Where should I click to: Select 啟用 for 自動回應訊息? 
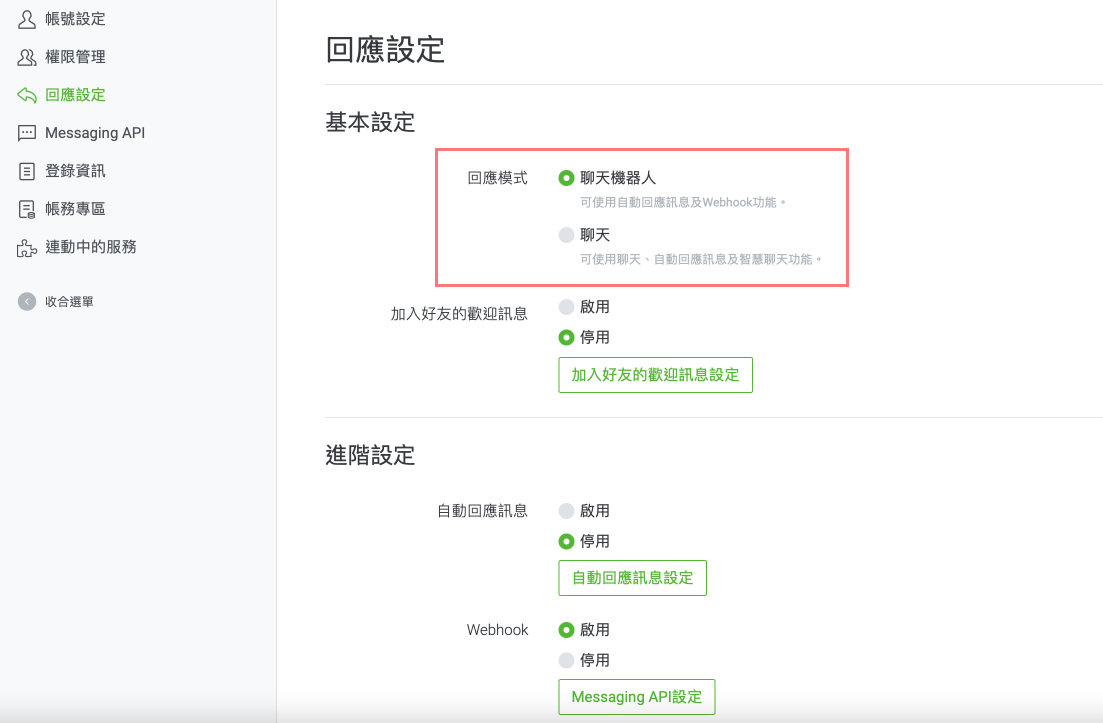tap(566, 510)
